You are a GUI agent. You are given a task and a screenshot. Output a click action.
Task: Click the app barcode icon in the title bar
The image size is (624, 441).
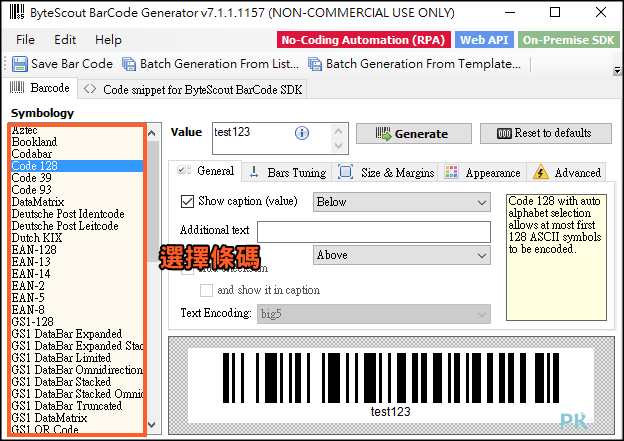pos(17,12)
